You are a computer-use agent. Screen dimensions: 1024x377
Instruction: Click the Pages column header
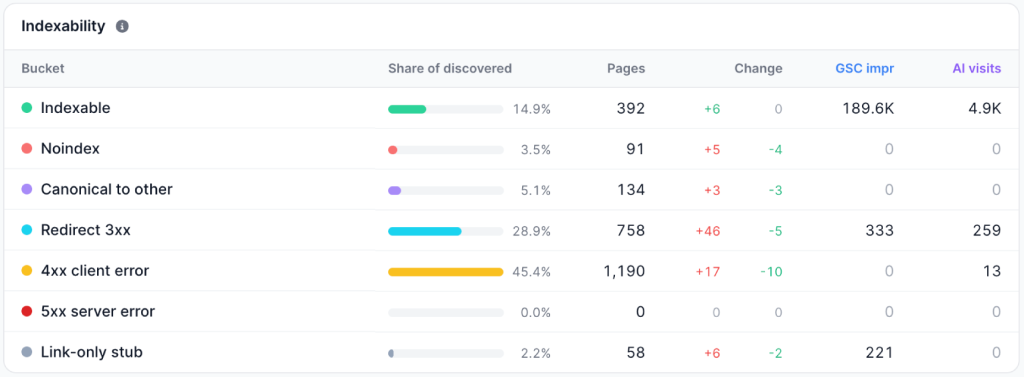tap(626, 69)
